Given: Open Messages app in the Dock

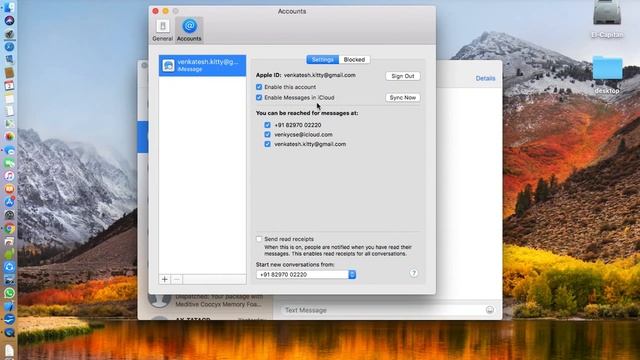Looking at the screenshot, I should (9, 150).
